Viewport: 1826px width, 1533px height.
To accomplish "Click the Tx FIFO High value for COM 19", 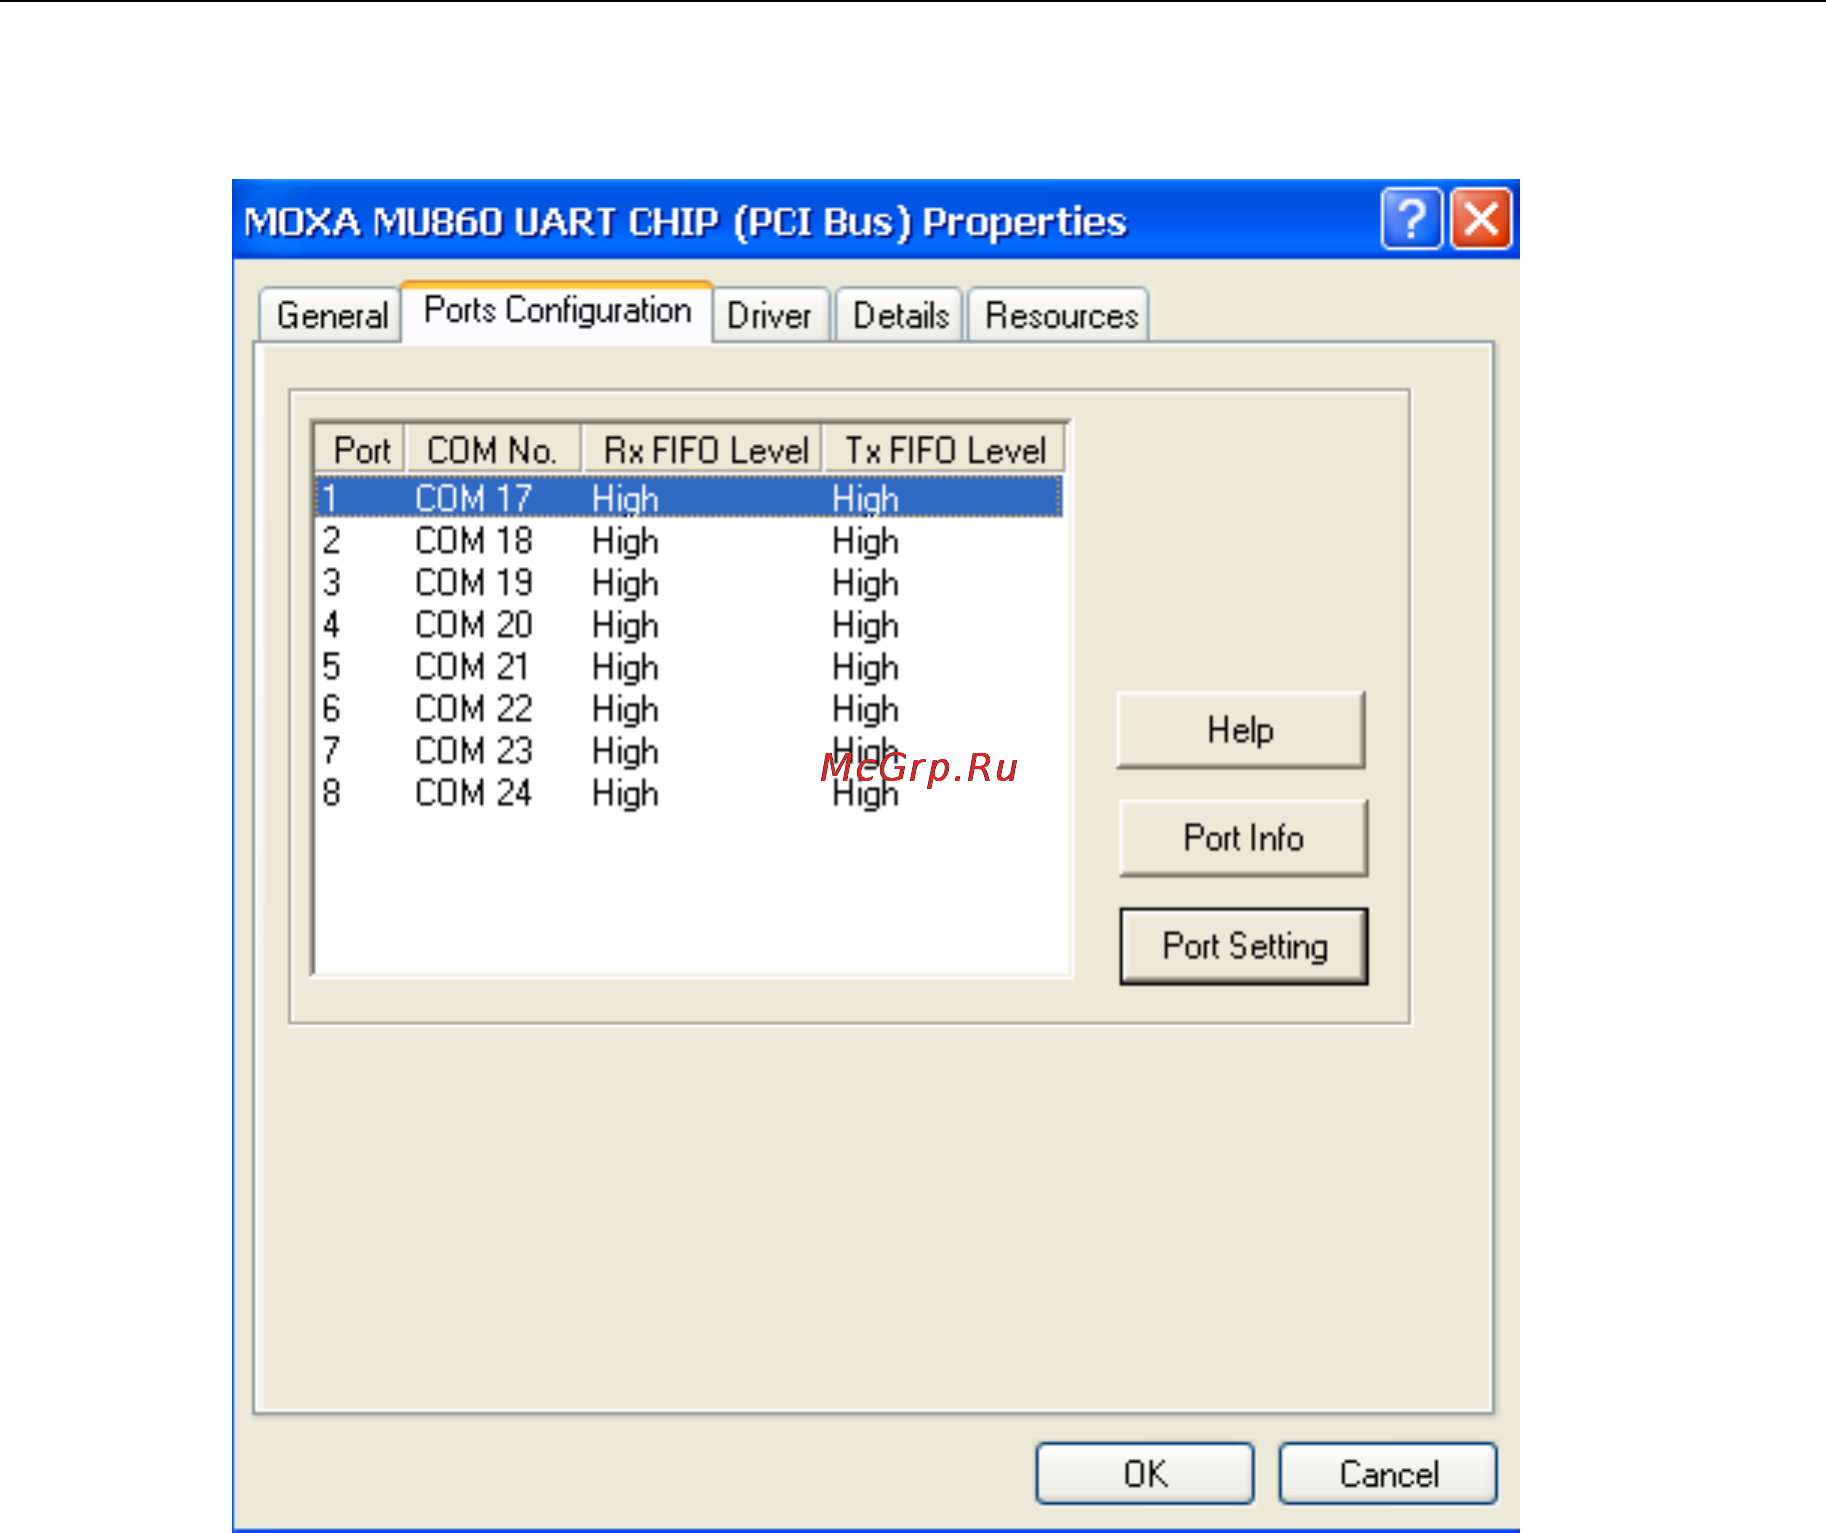I will (x=866, y=584).
